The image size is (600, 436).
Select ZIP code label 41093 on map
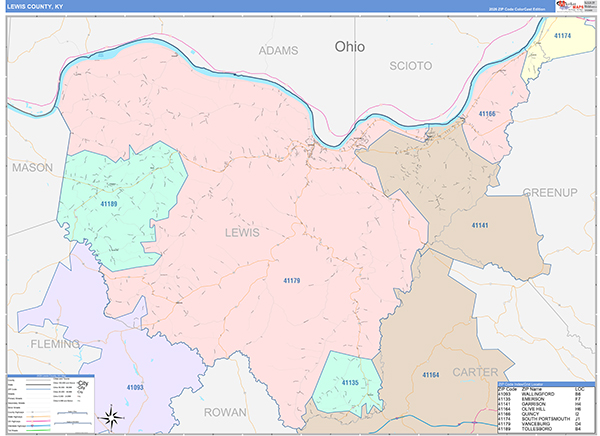pyautogui.click(x=135, y=387)
